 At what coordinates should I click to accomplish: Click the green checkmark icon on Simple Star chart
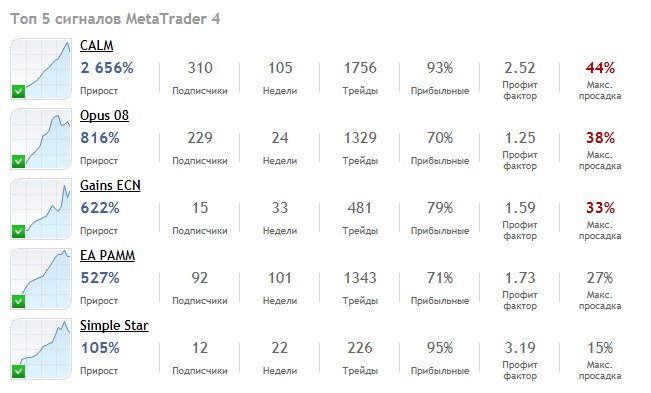point(18,372)
